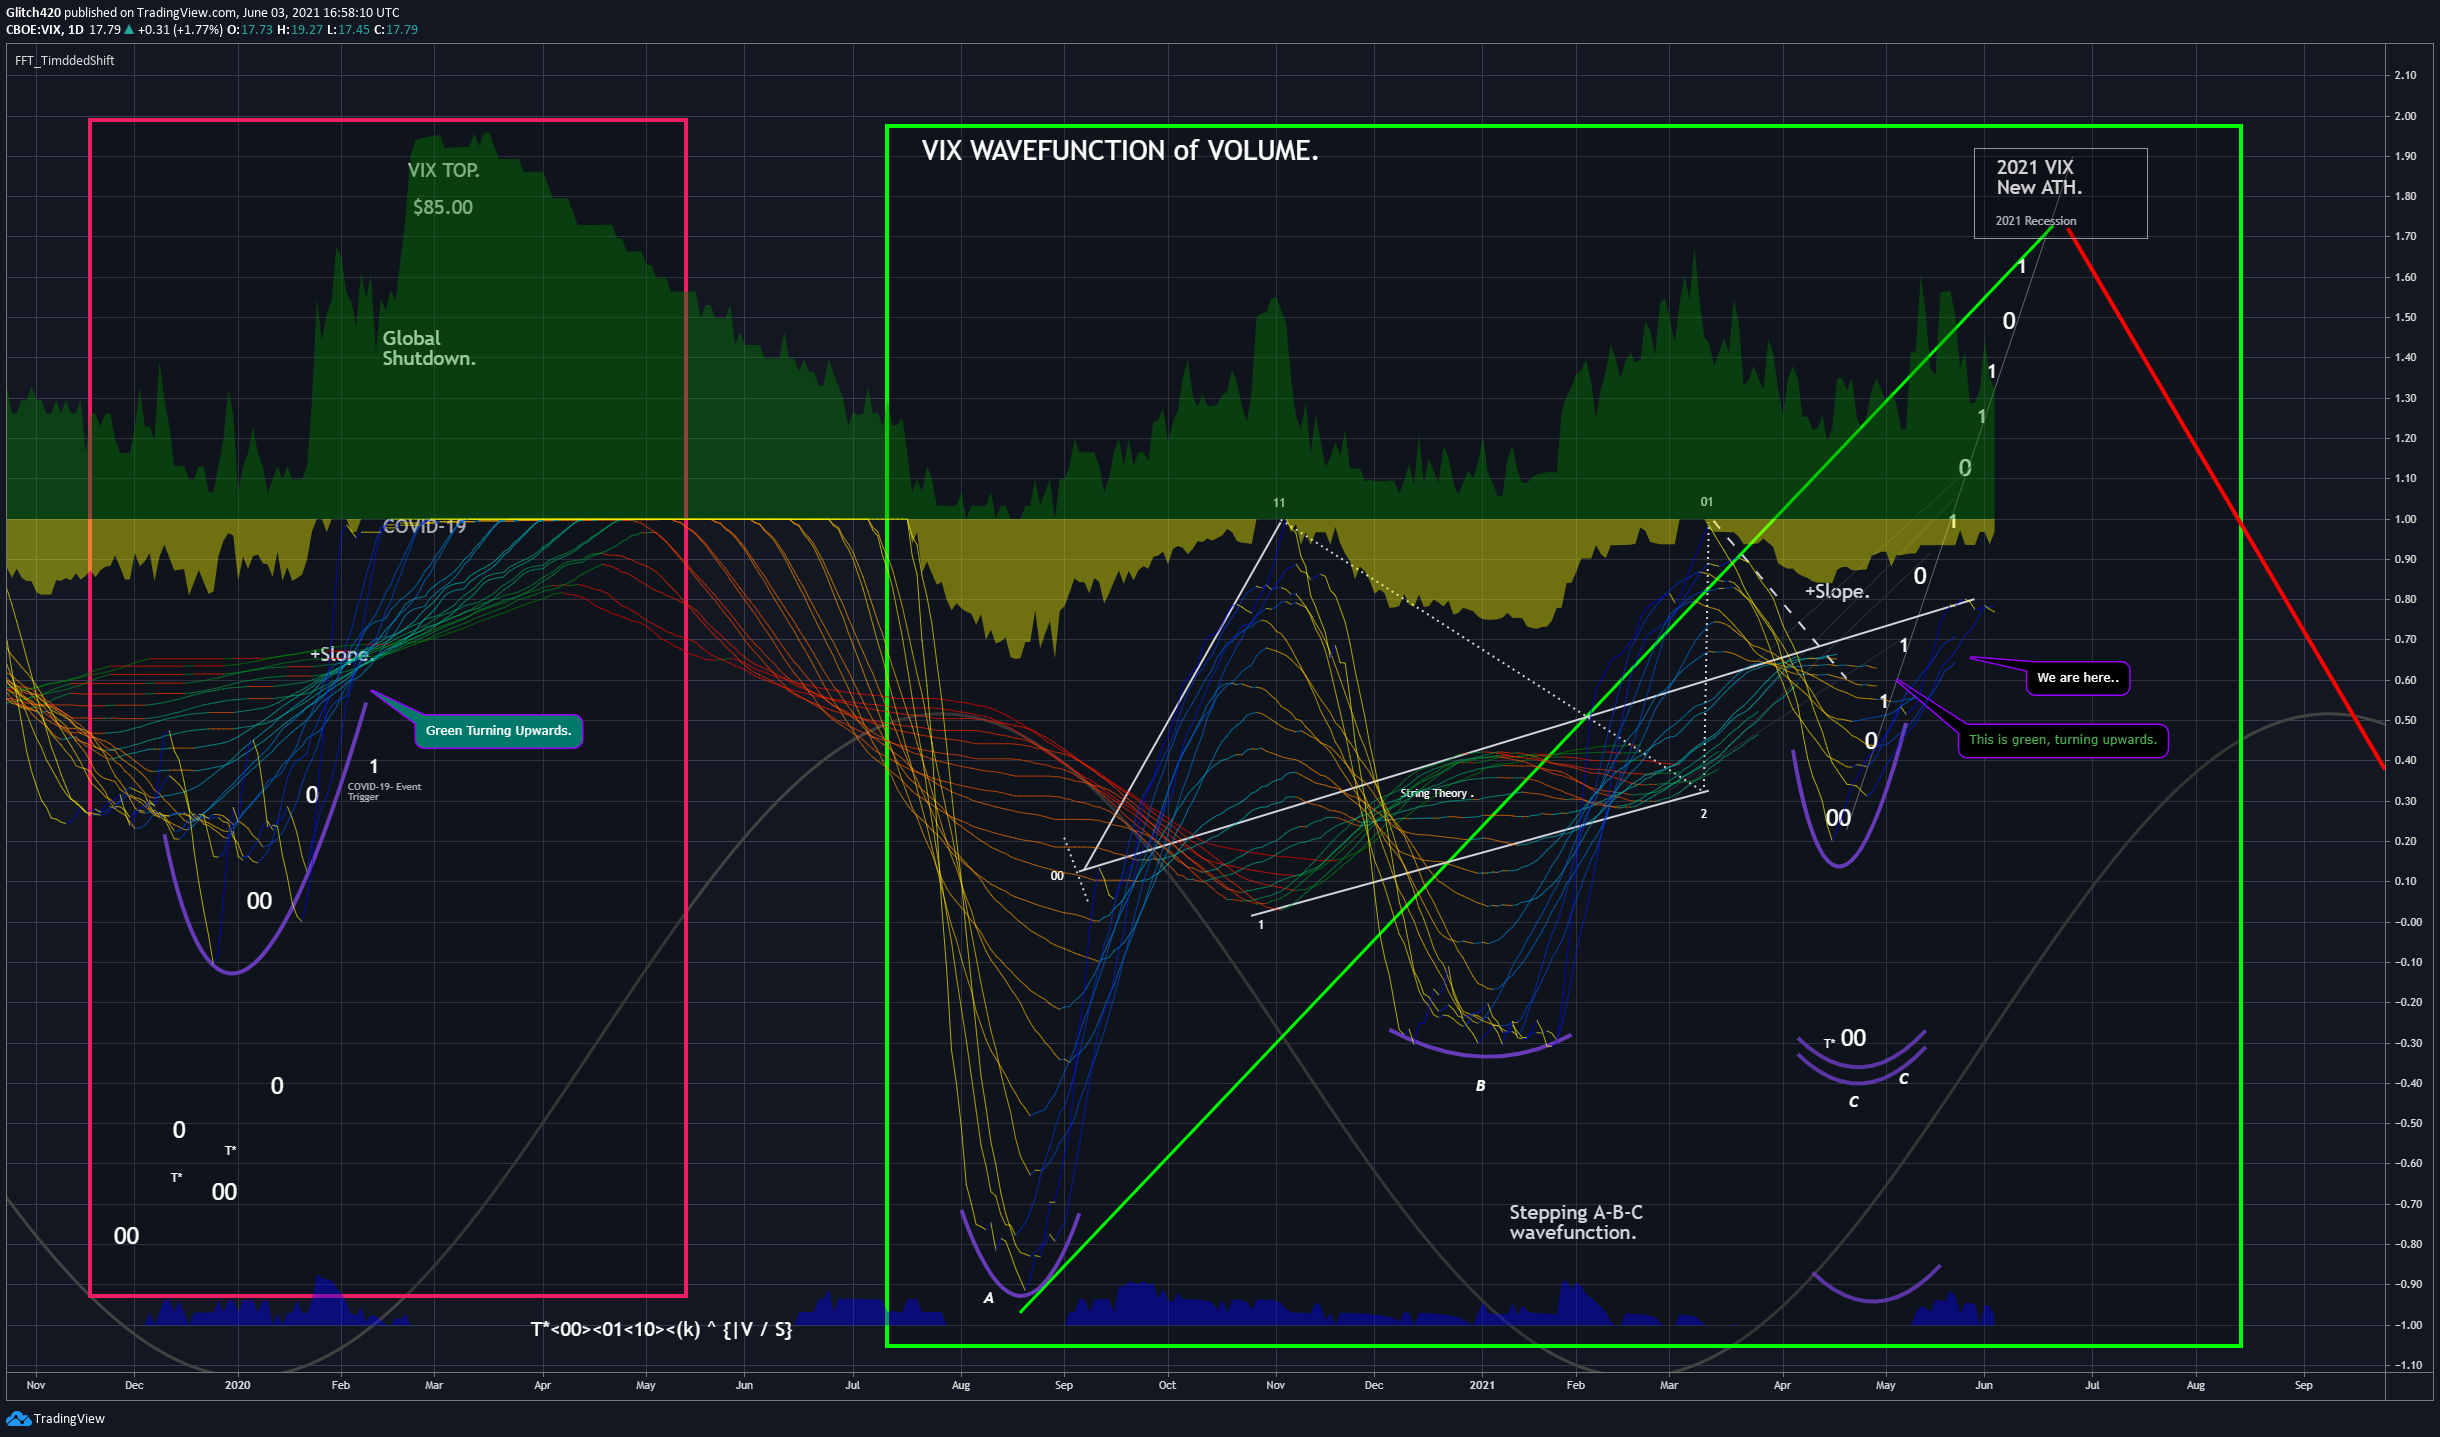Screen dimensions: 2440x1437
Task: Click 'This is green, turning upwards.' callout
Action: click(2063, 740)
